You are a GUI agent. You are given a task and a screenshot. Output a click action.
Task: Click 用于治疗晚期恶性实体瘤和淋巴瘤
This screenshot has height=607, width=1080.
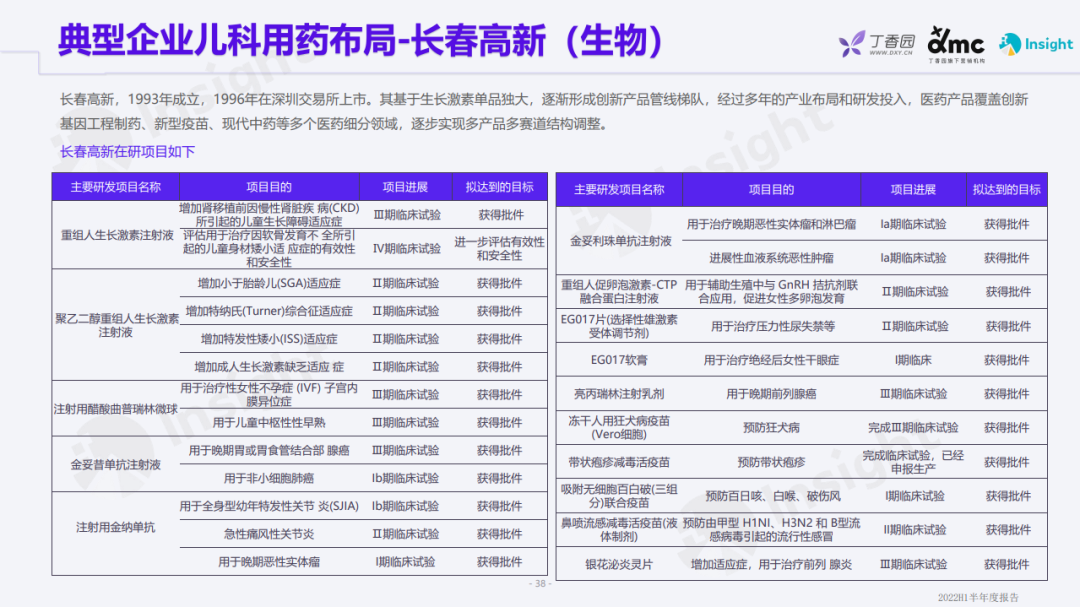pyautogui.click(x=771, y=225)
